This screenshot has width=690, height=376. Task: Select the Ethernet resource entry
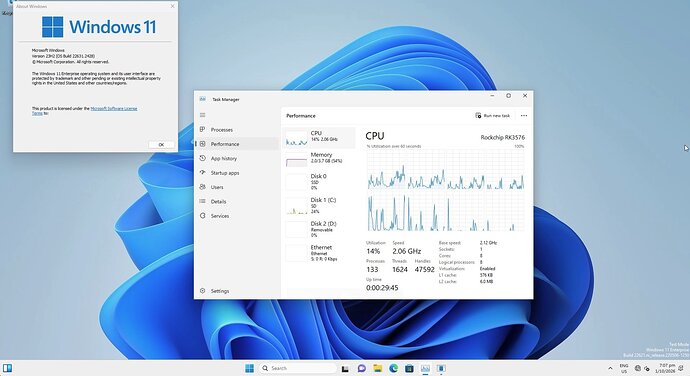319,253
